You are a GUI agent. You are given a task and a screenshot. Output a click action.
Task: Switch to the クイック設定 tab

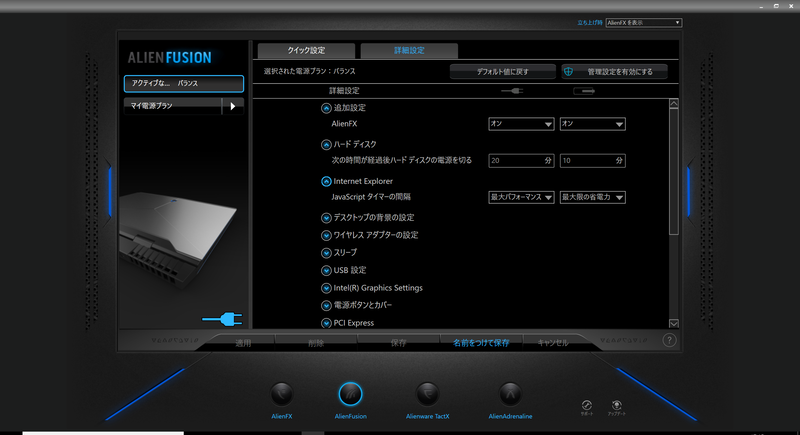click(x=306, y=50)
